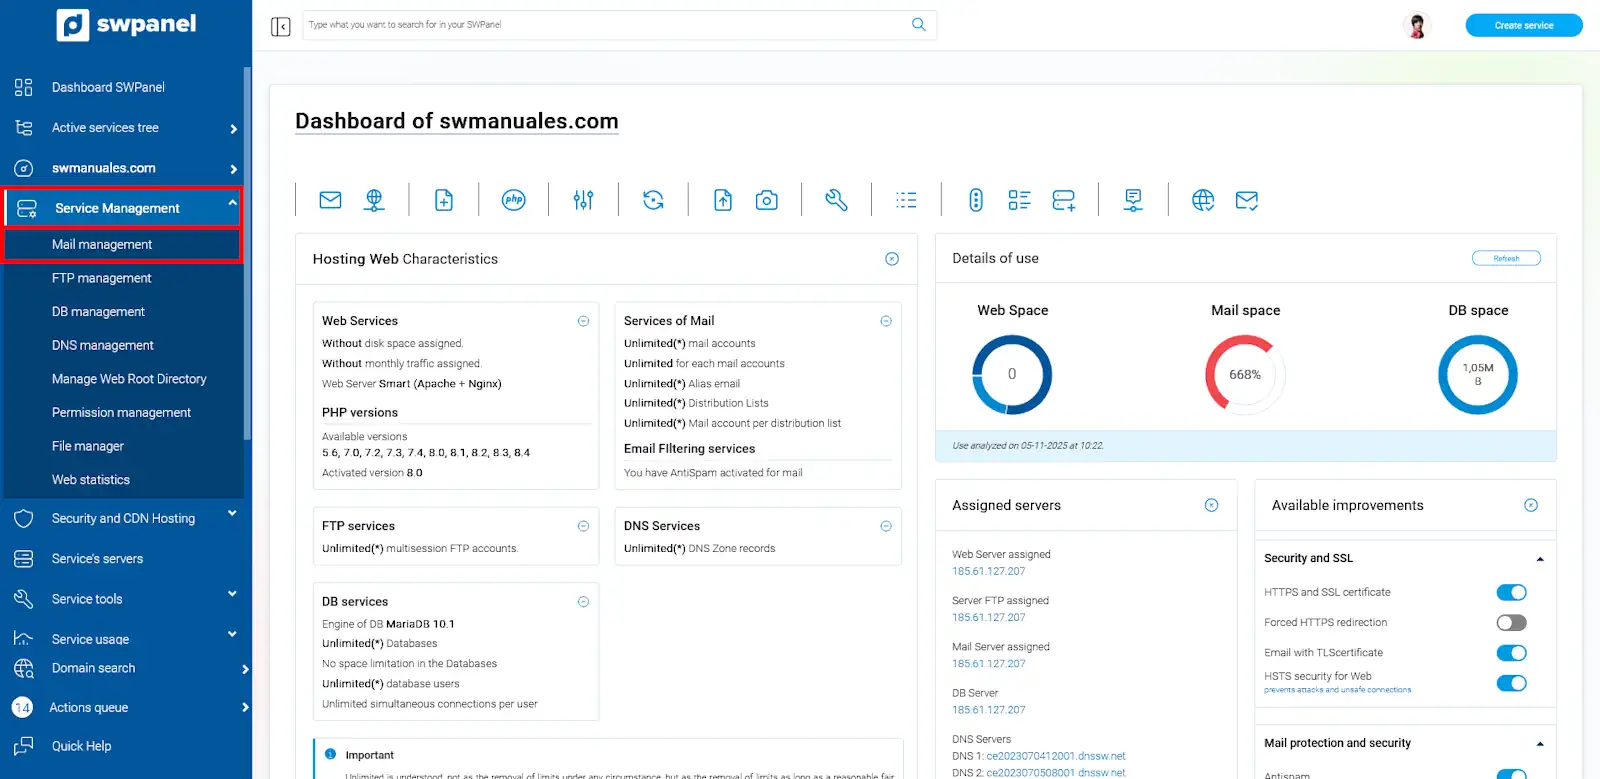Expand the Service tools chevron
Viewport: 1600px width, 779px height.
click(x=232, y=594)
